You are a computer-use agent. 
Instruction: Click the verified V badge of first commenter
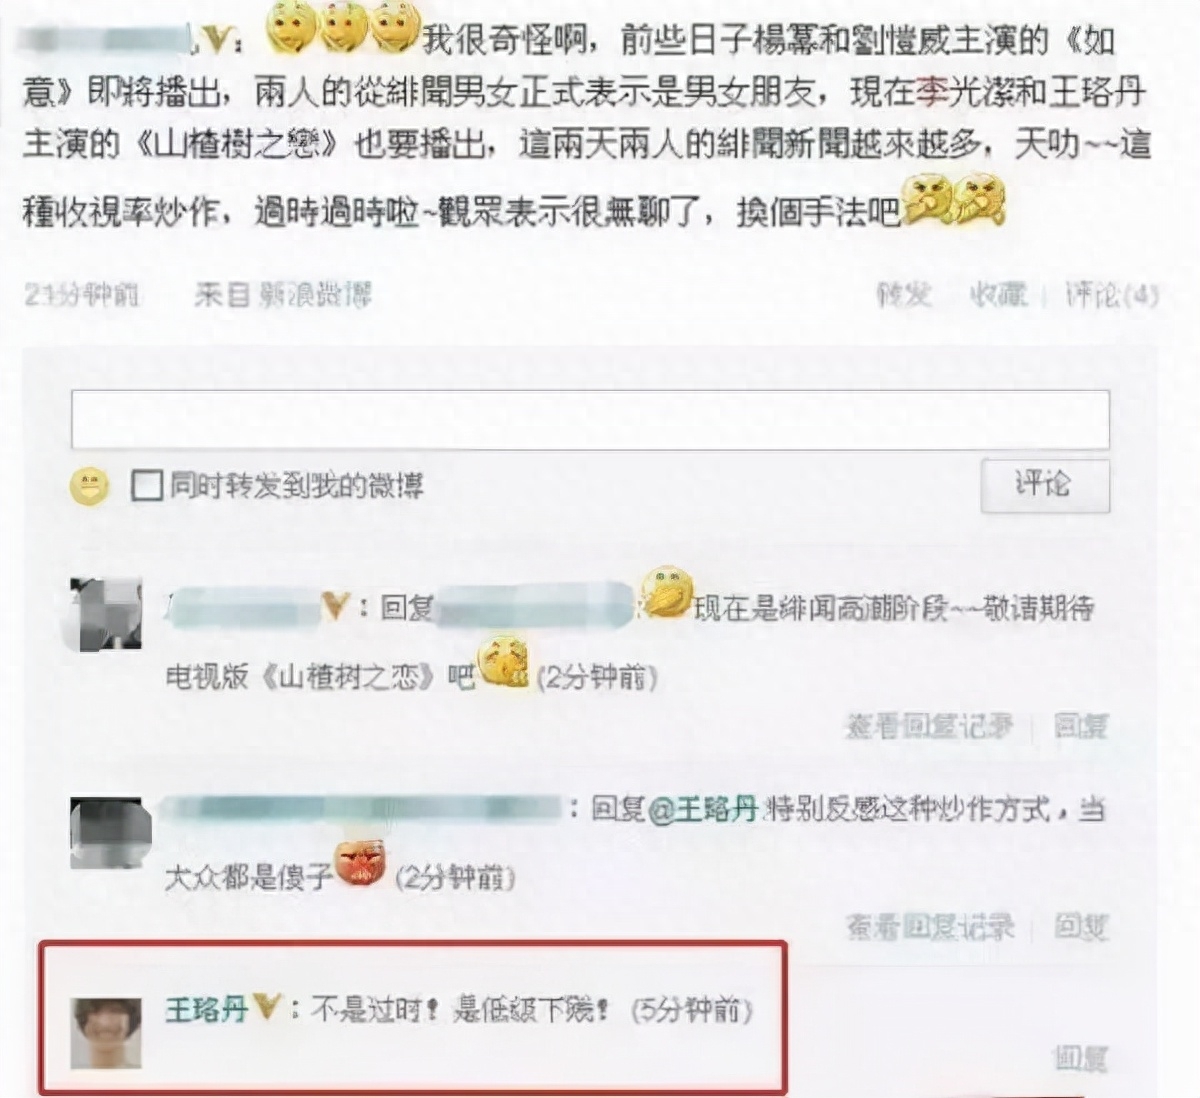pyautogui.click(x=335, y=605)
